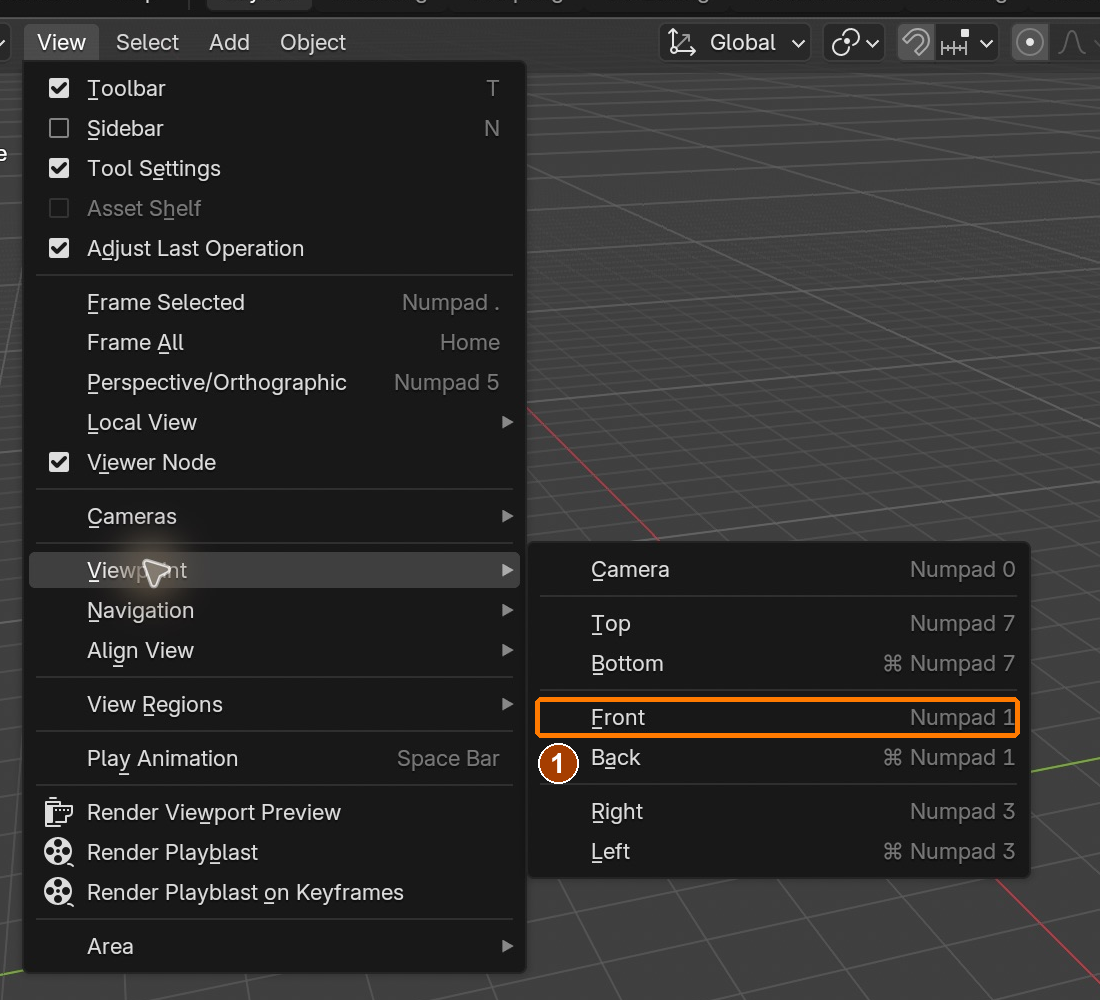Click the film reel icon beside Render Playblast
Viewport: 1100px width, 1000px height.
58,852
